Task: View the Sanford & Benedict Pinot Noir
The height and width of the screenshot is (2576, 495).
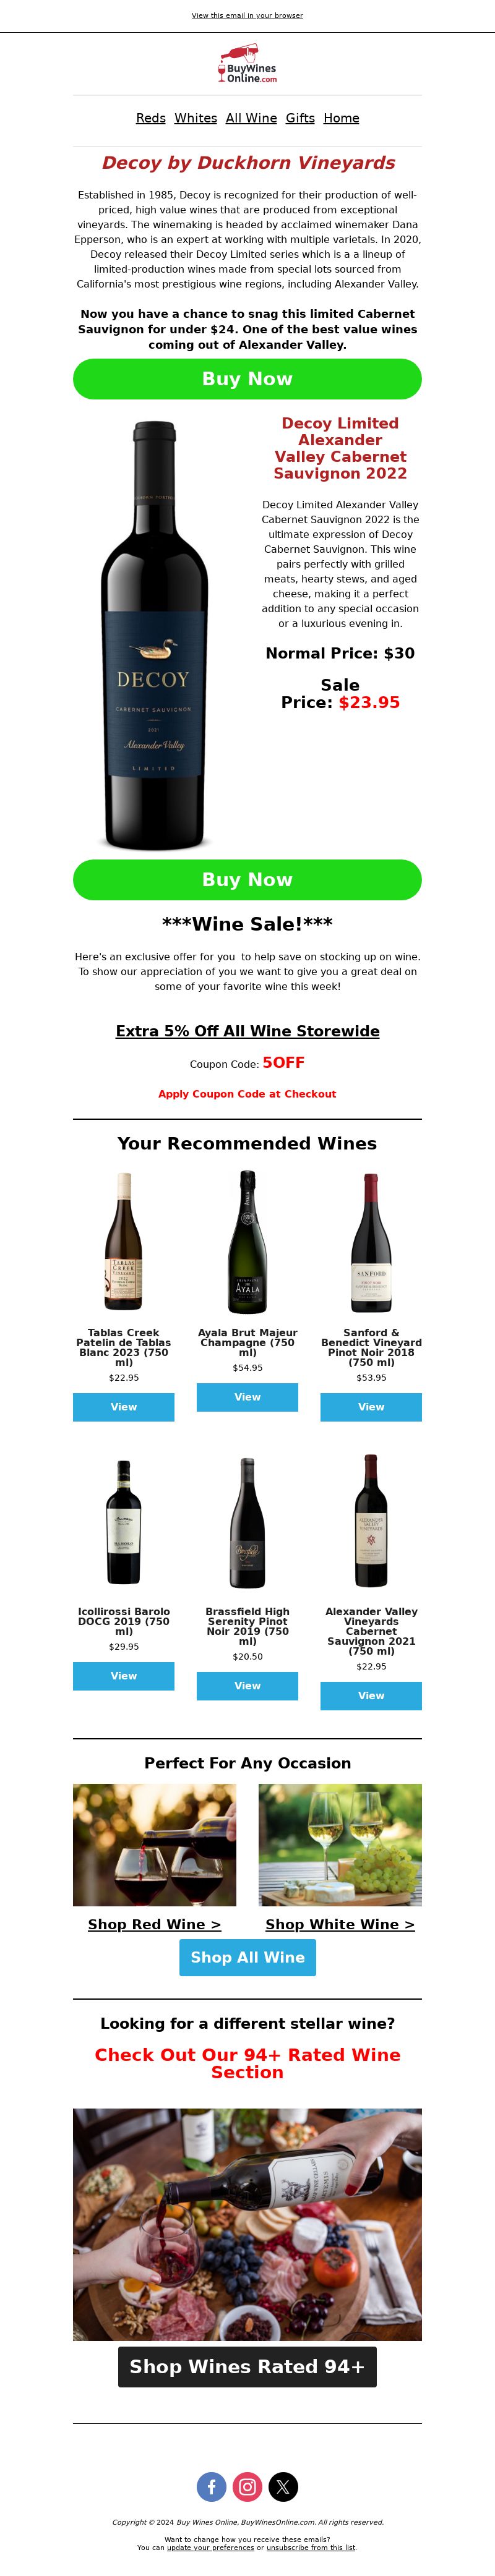Action: tap(371, 1407)
